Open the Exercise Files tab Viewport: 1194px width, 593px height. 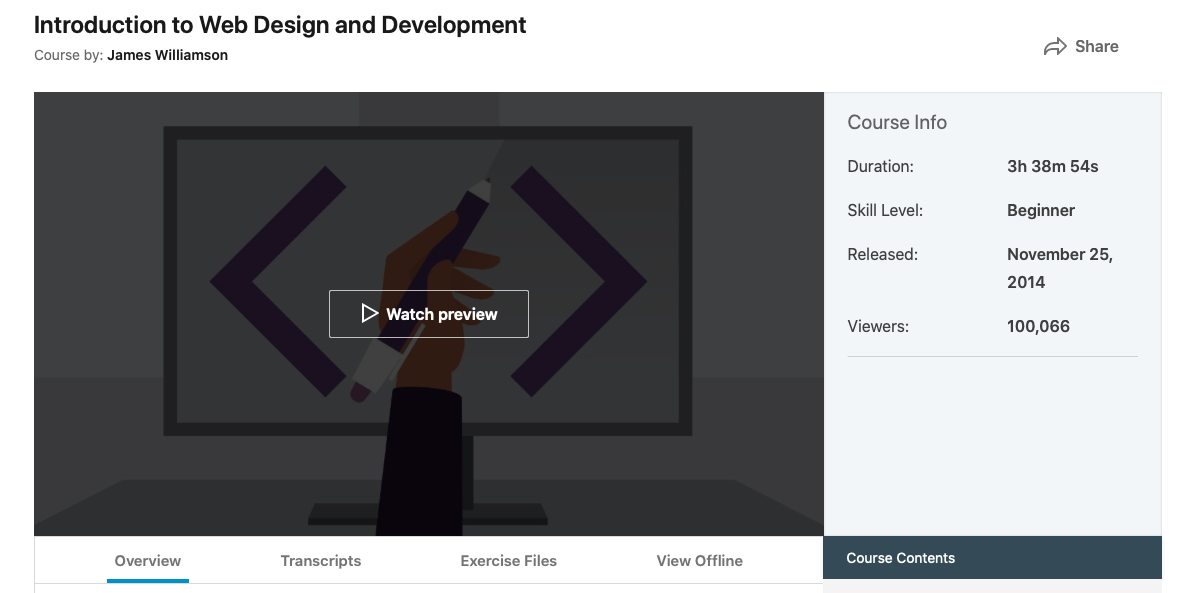coord(509,561)
